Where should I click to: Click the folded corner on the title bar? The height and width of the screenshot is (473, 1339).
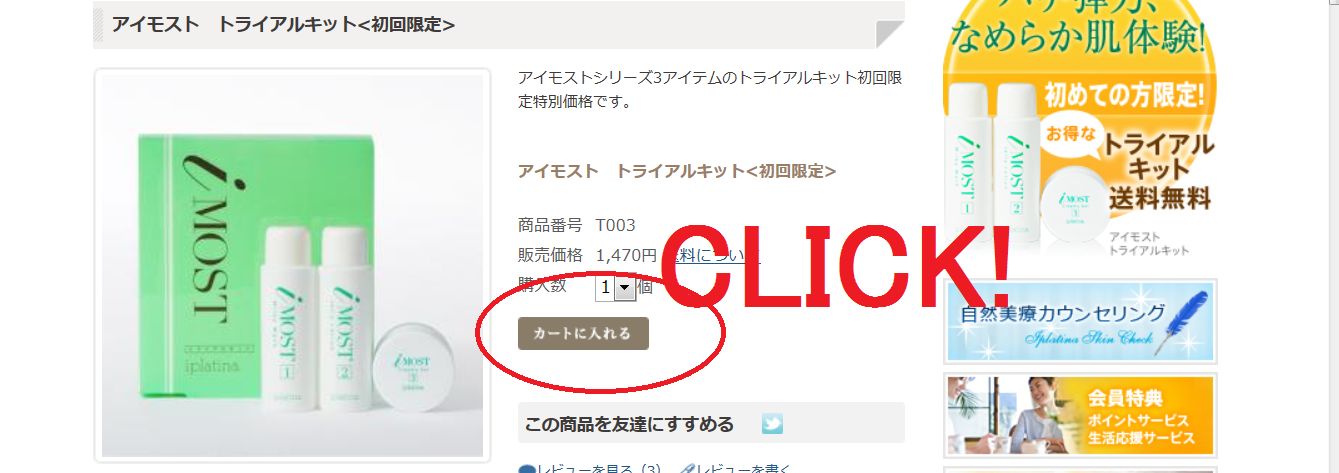click(890, 34)
